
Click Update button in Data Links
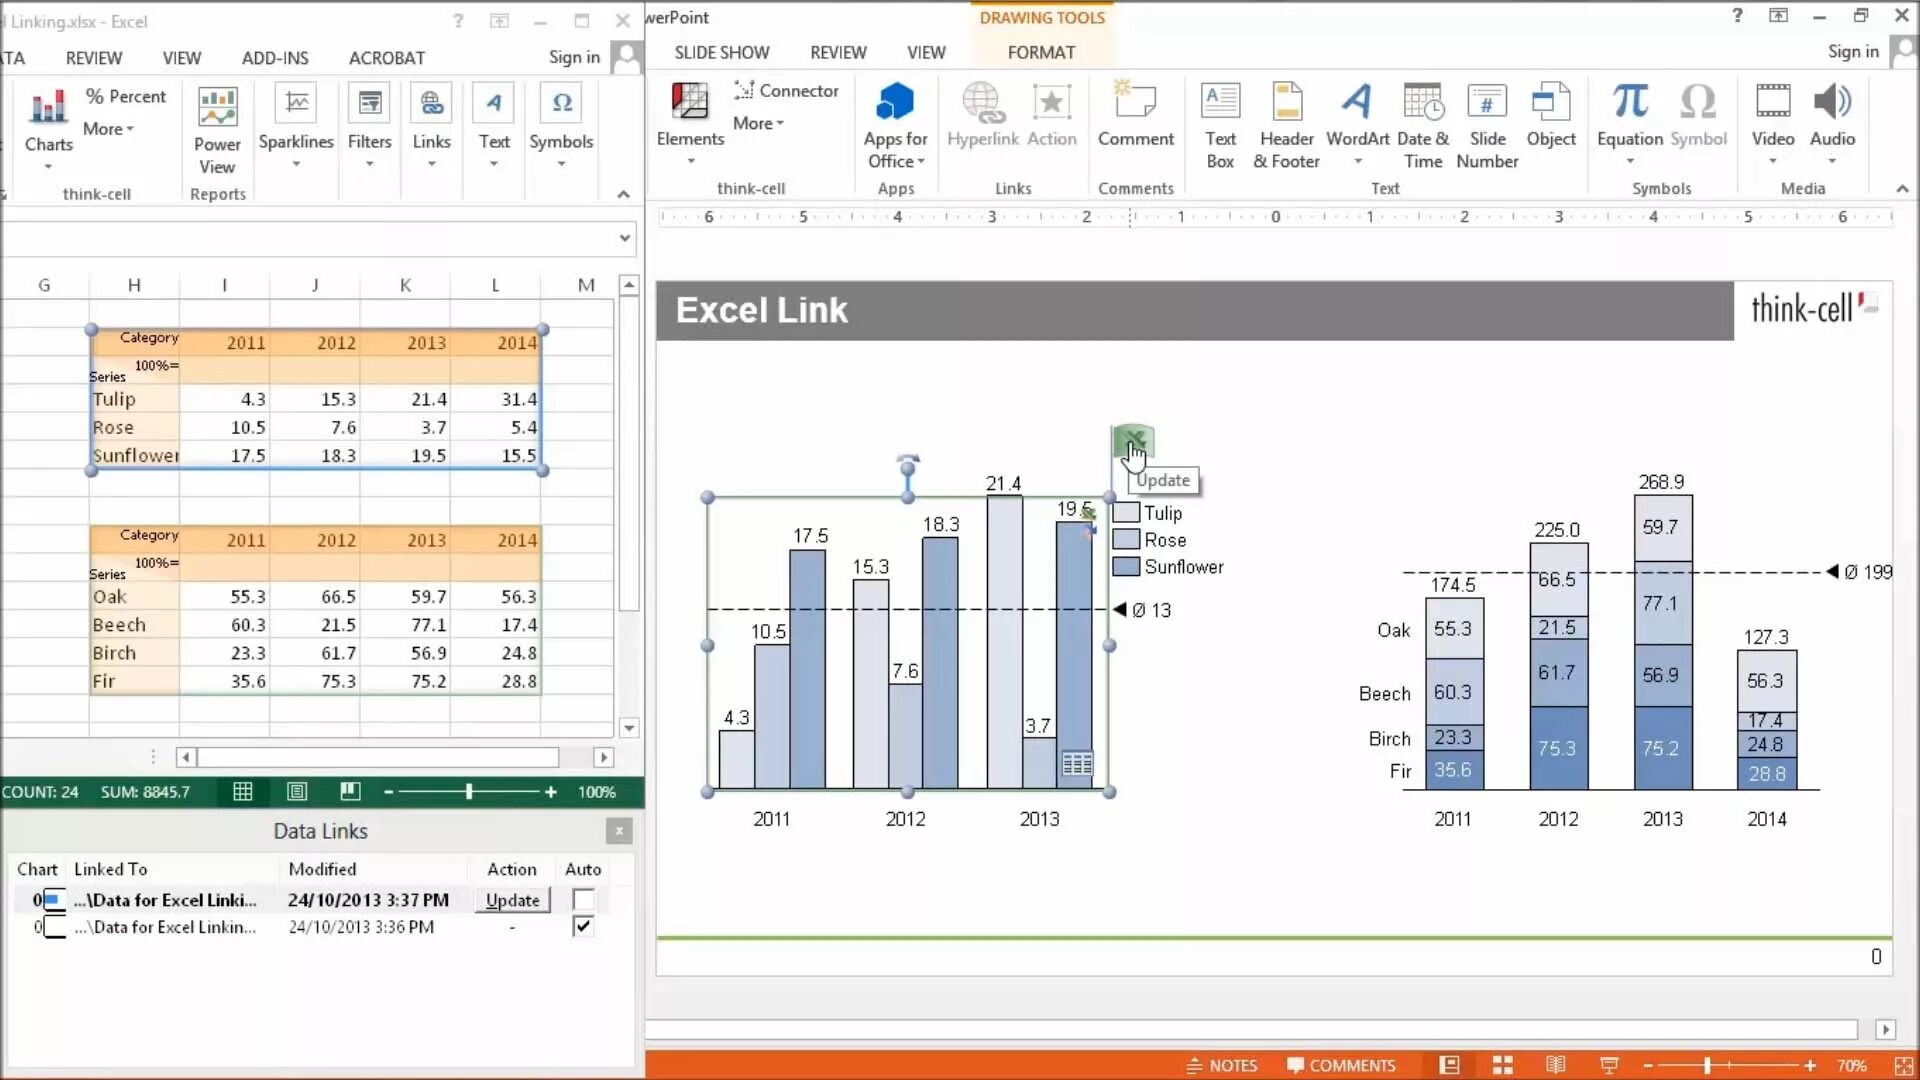(x=512, y=900)
